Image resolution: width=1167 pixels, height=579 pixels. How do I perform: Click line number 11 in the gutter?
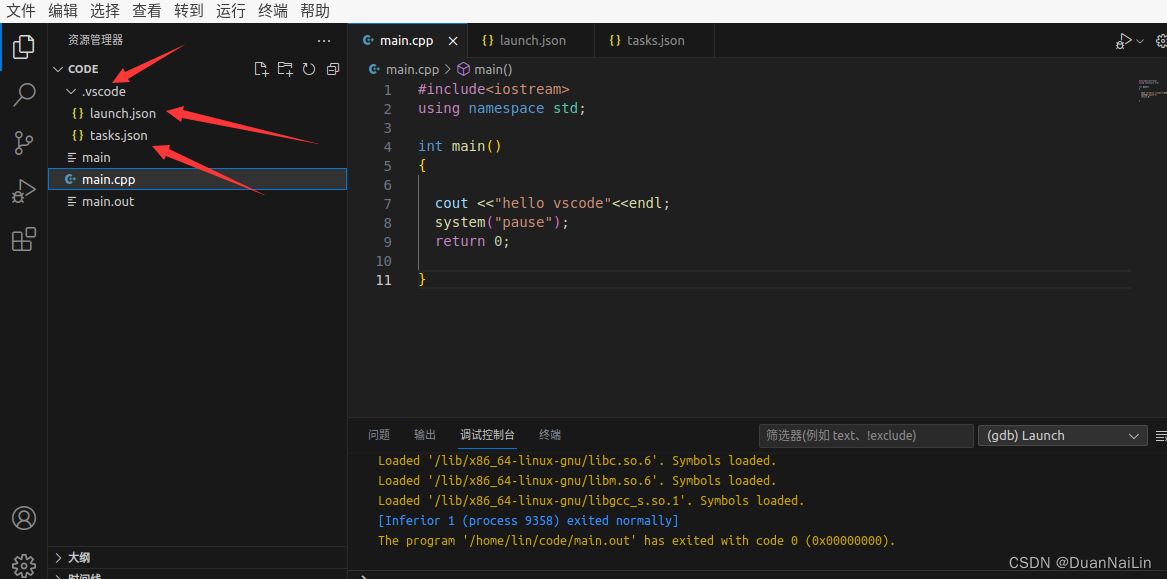383,280
